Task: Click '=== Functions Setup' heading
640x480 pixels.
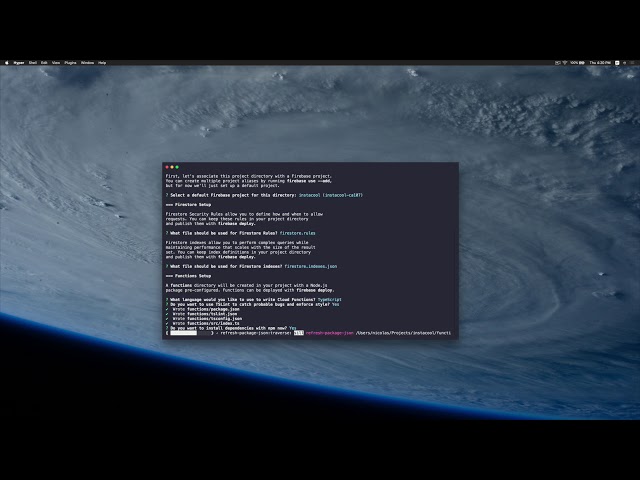Action: 189,276
